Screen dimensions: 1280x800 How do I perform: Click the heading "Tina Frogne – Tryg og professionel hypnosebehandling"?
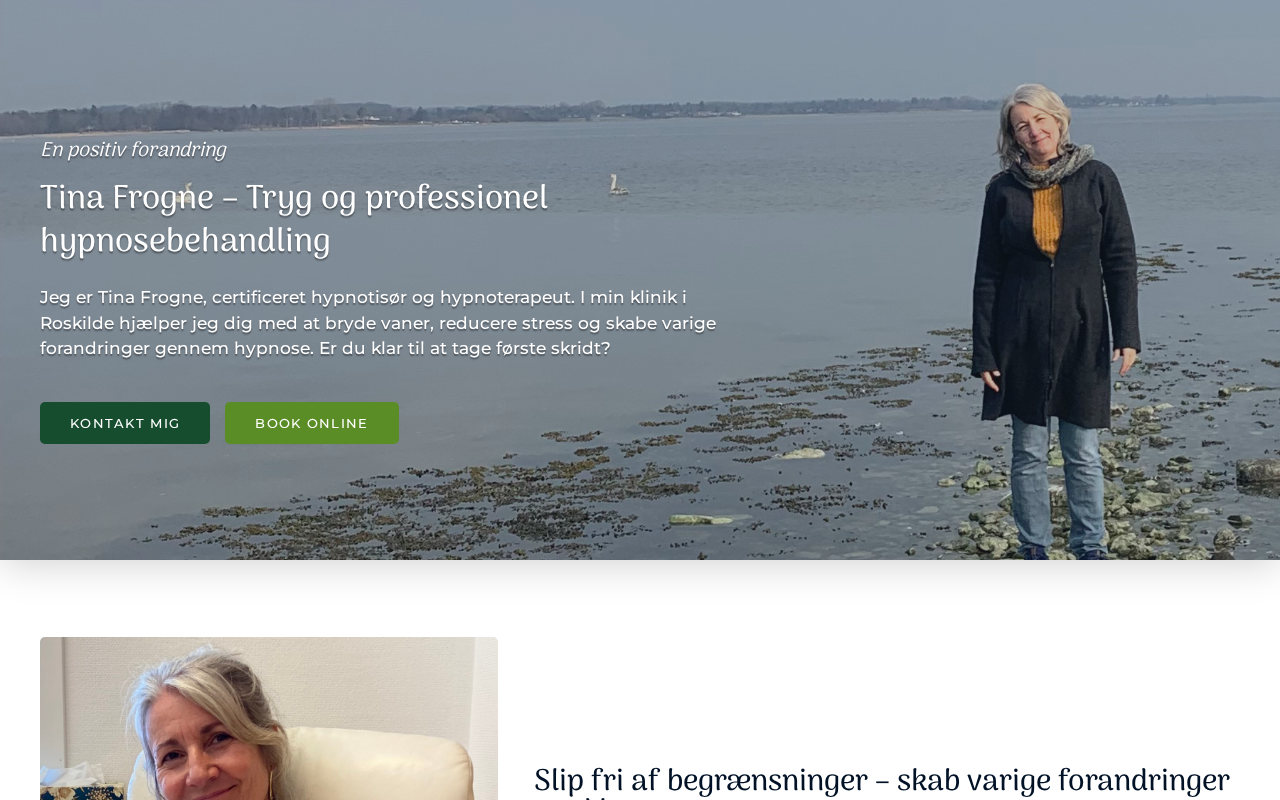(x=294, y=220)
